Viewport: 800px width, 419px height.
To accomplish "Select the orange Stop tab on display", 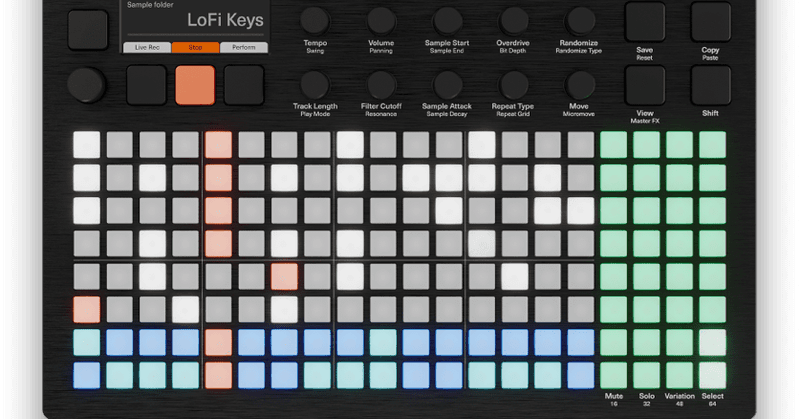I will click(x=195, y=47).
